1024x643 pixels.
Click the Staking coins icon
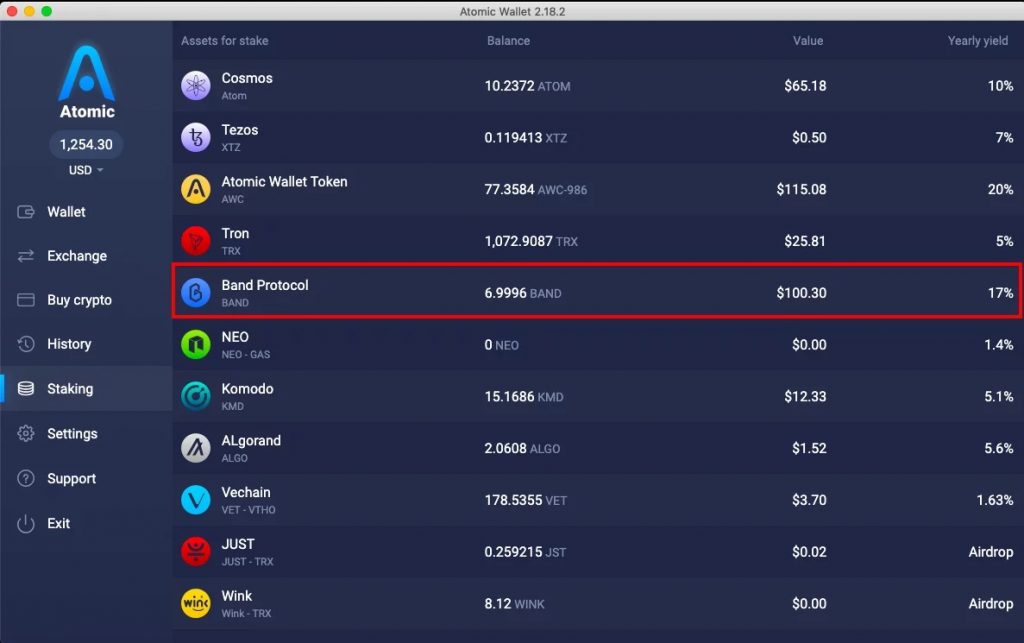25,388
